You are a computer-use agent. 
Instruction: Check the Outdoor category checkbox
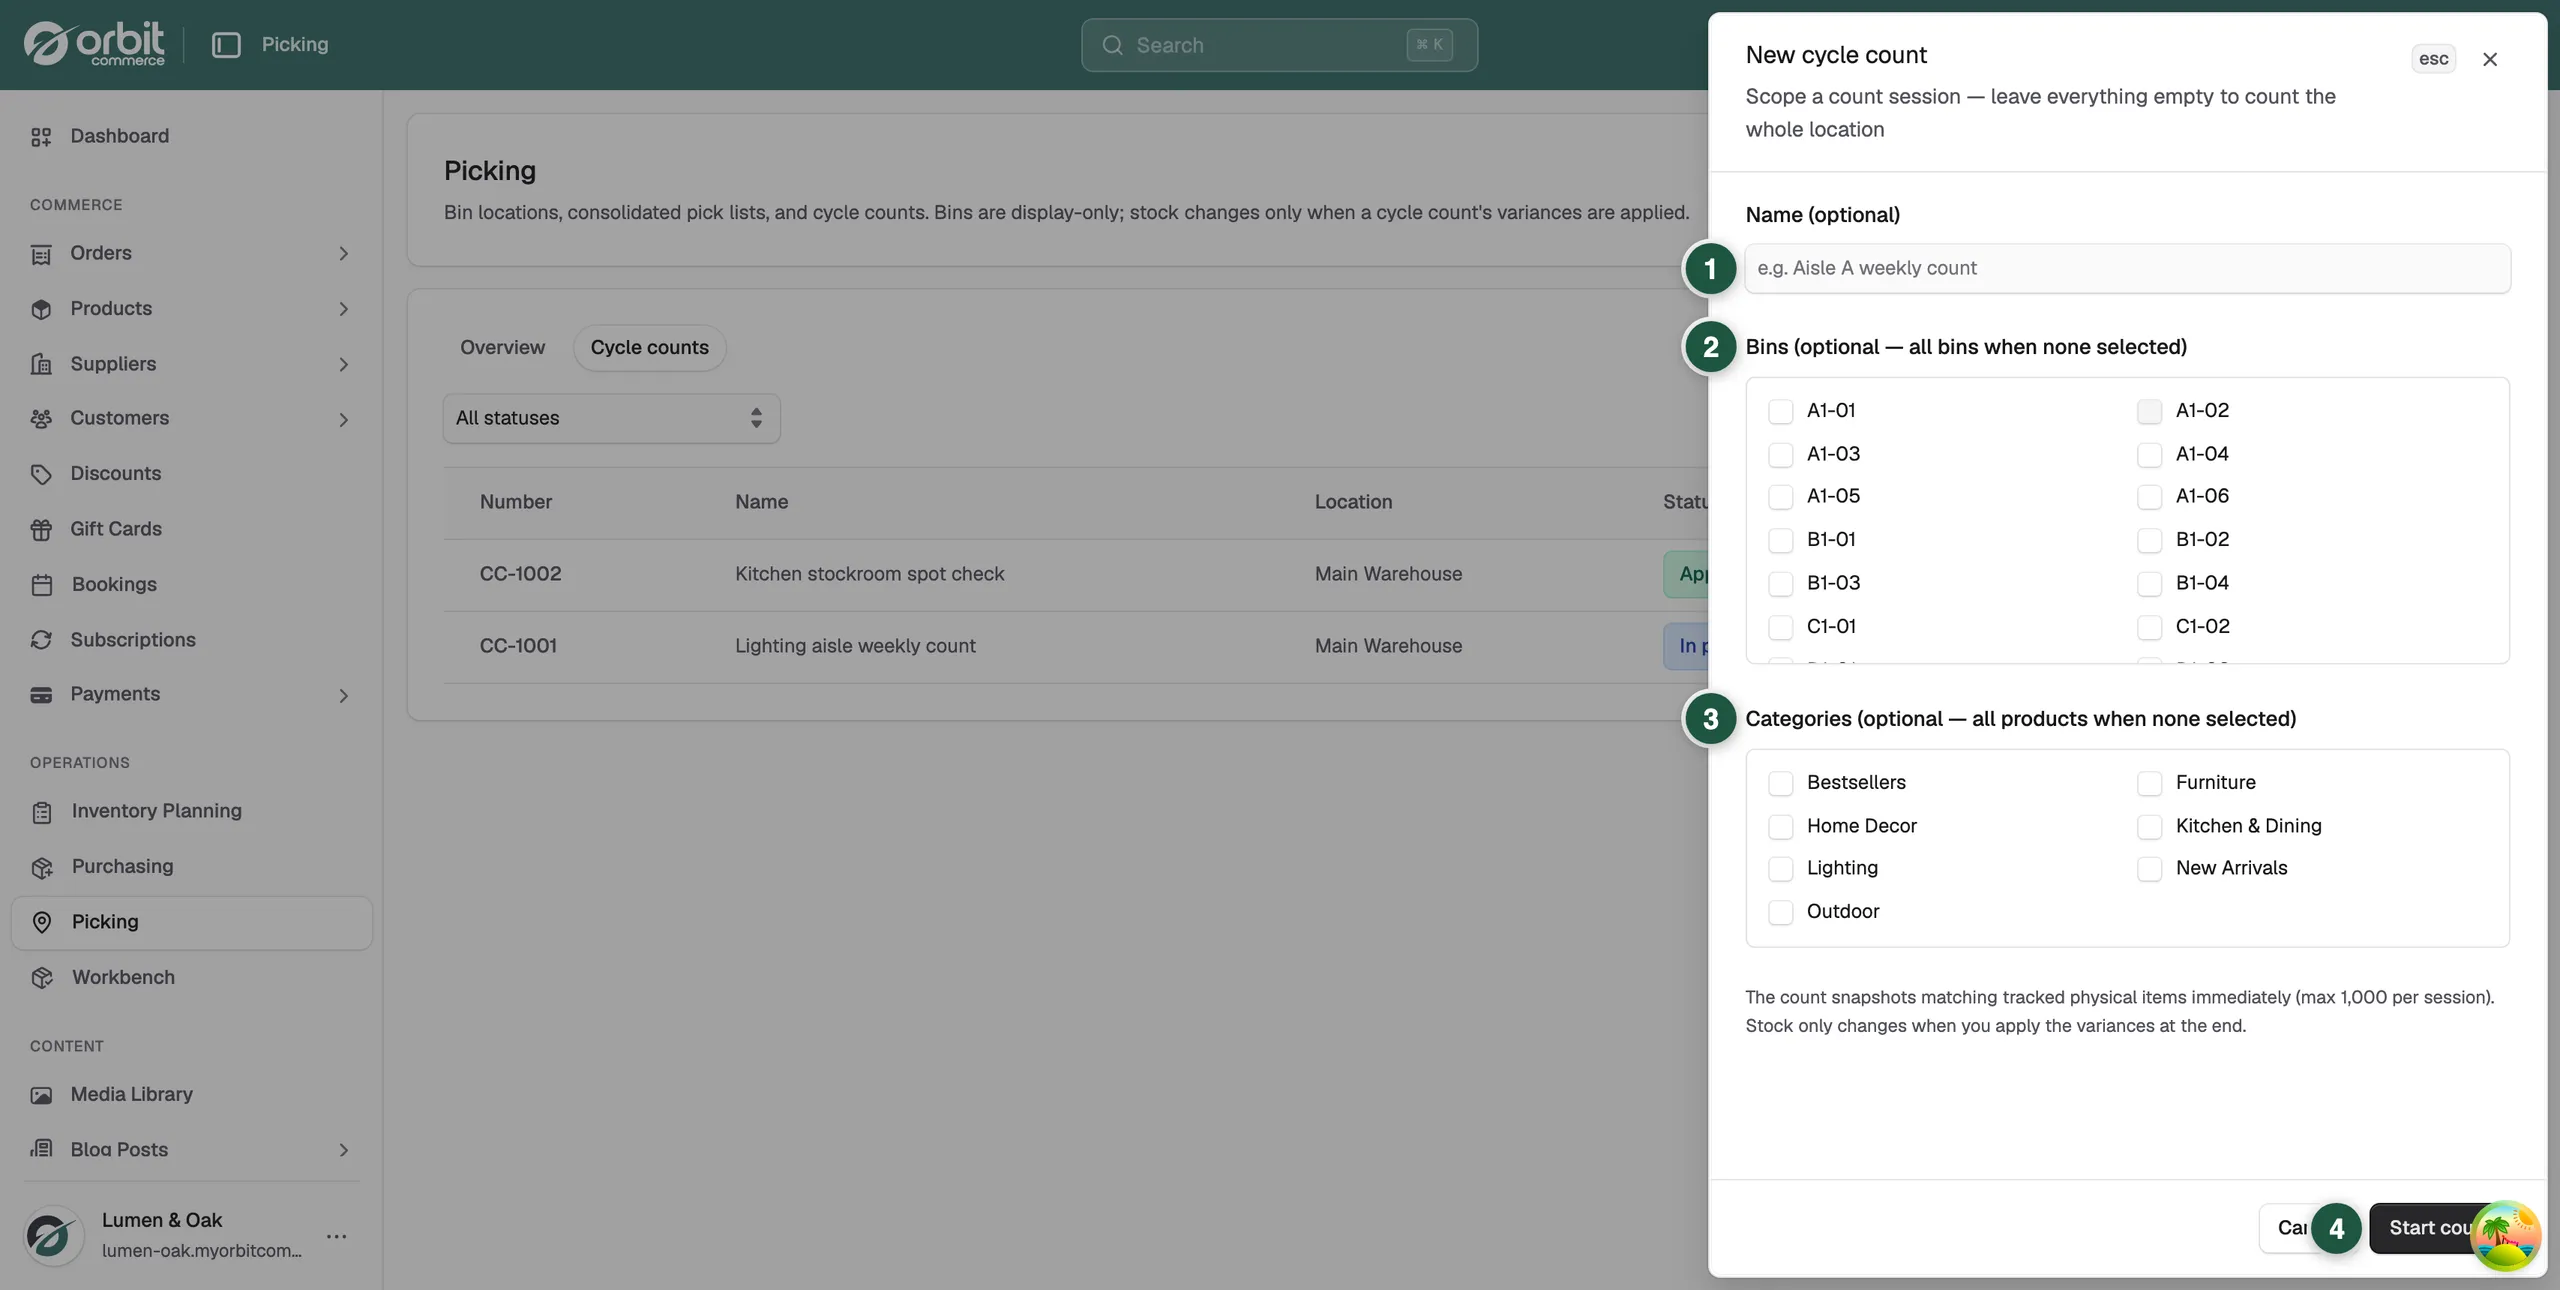[x=1780, y=912]
